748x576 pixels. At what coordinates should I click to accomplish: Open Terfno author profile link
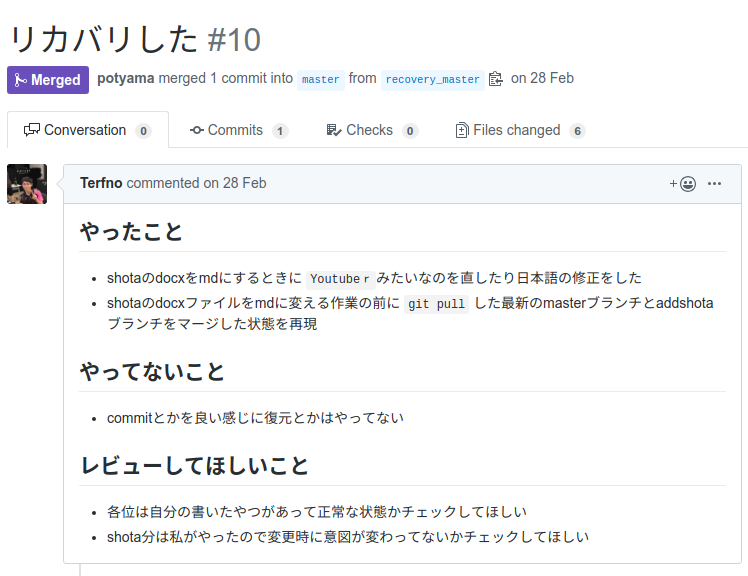[101, 183]
